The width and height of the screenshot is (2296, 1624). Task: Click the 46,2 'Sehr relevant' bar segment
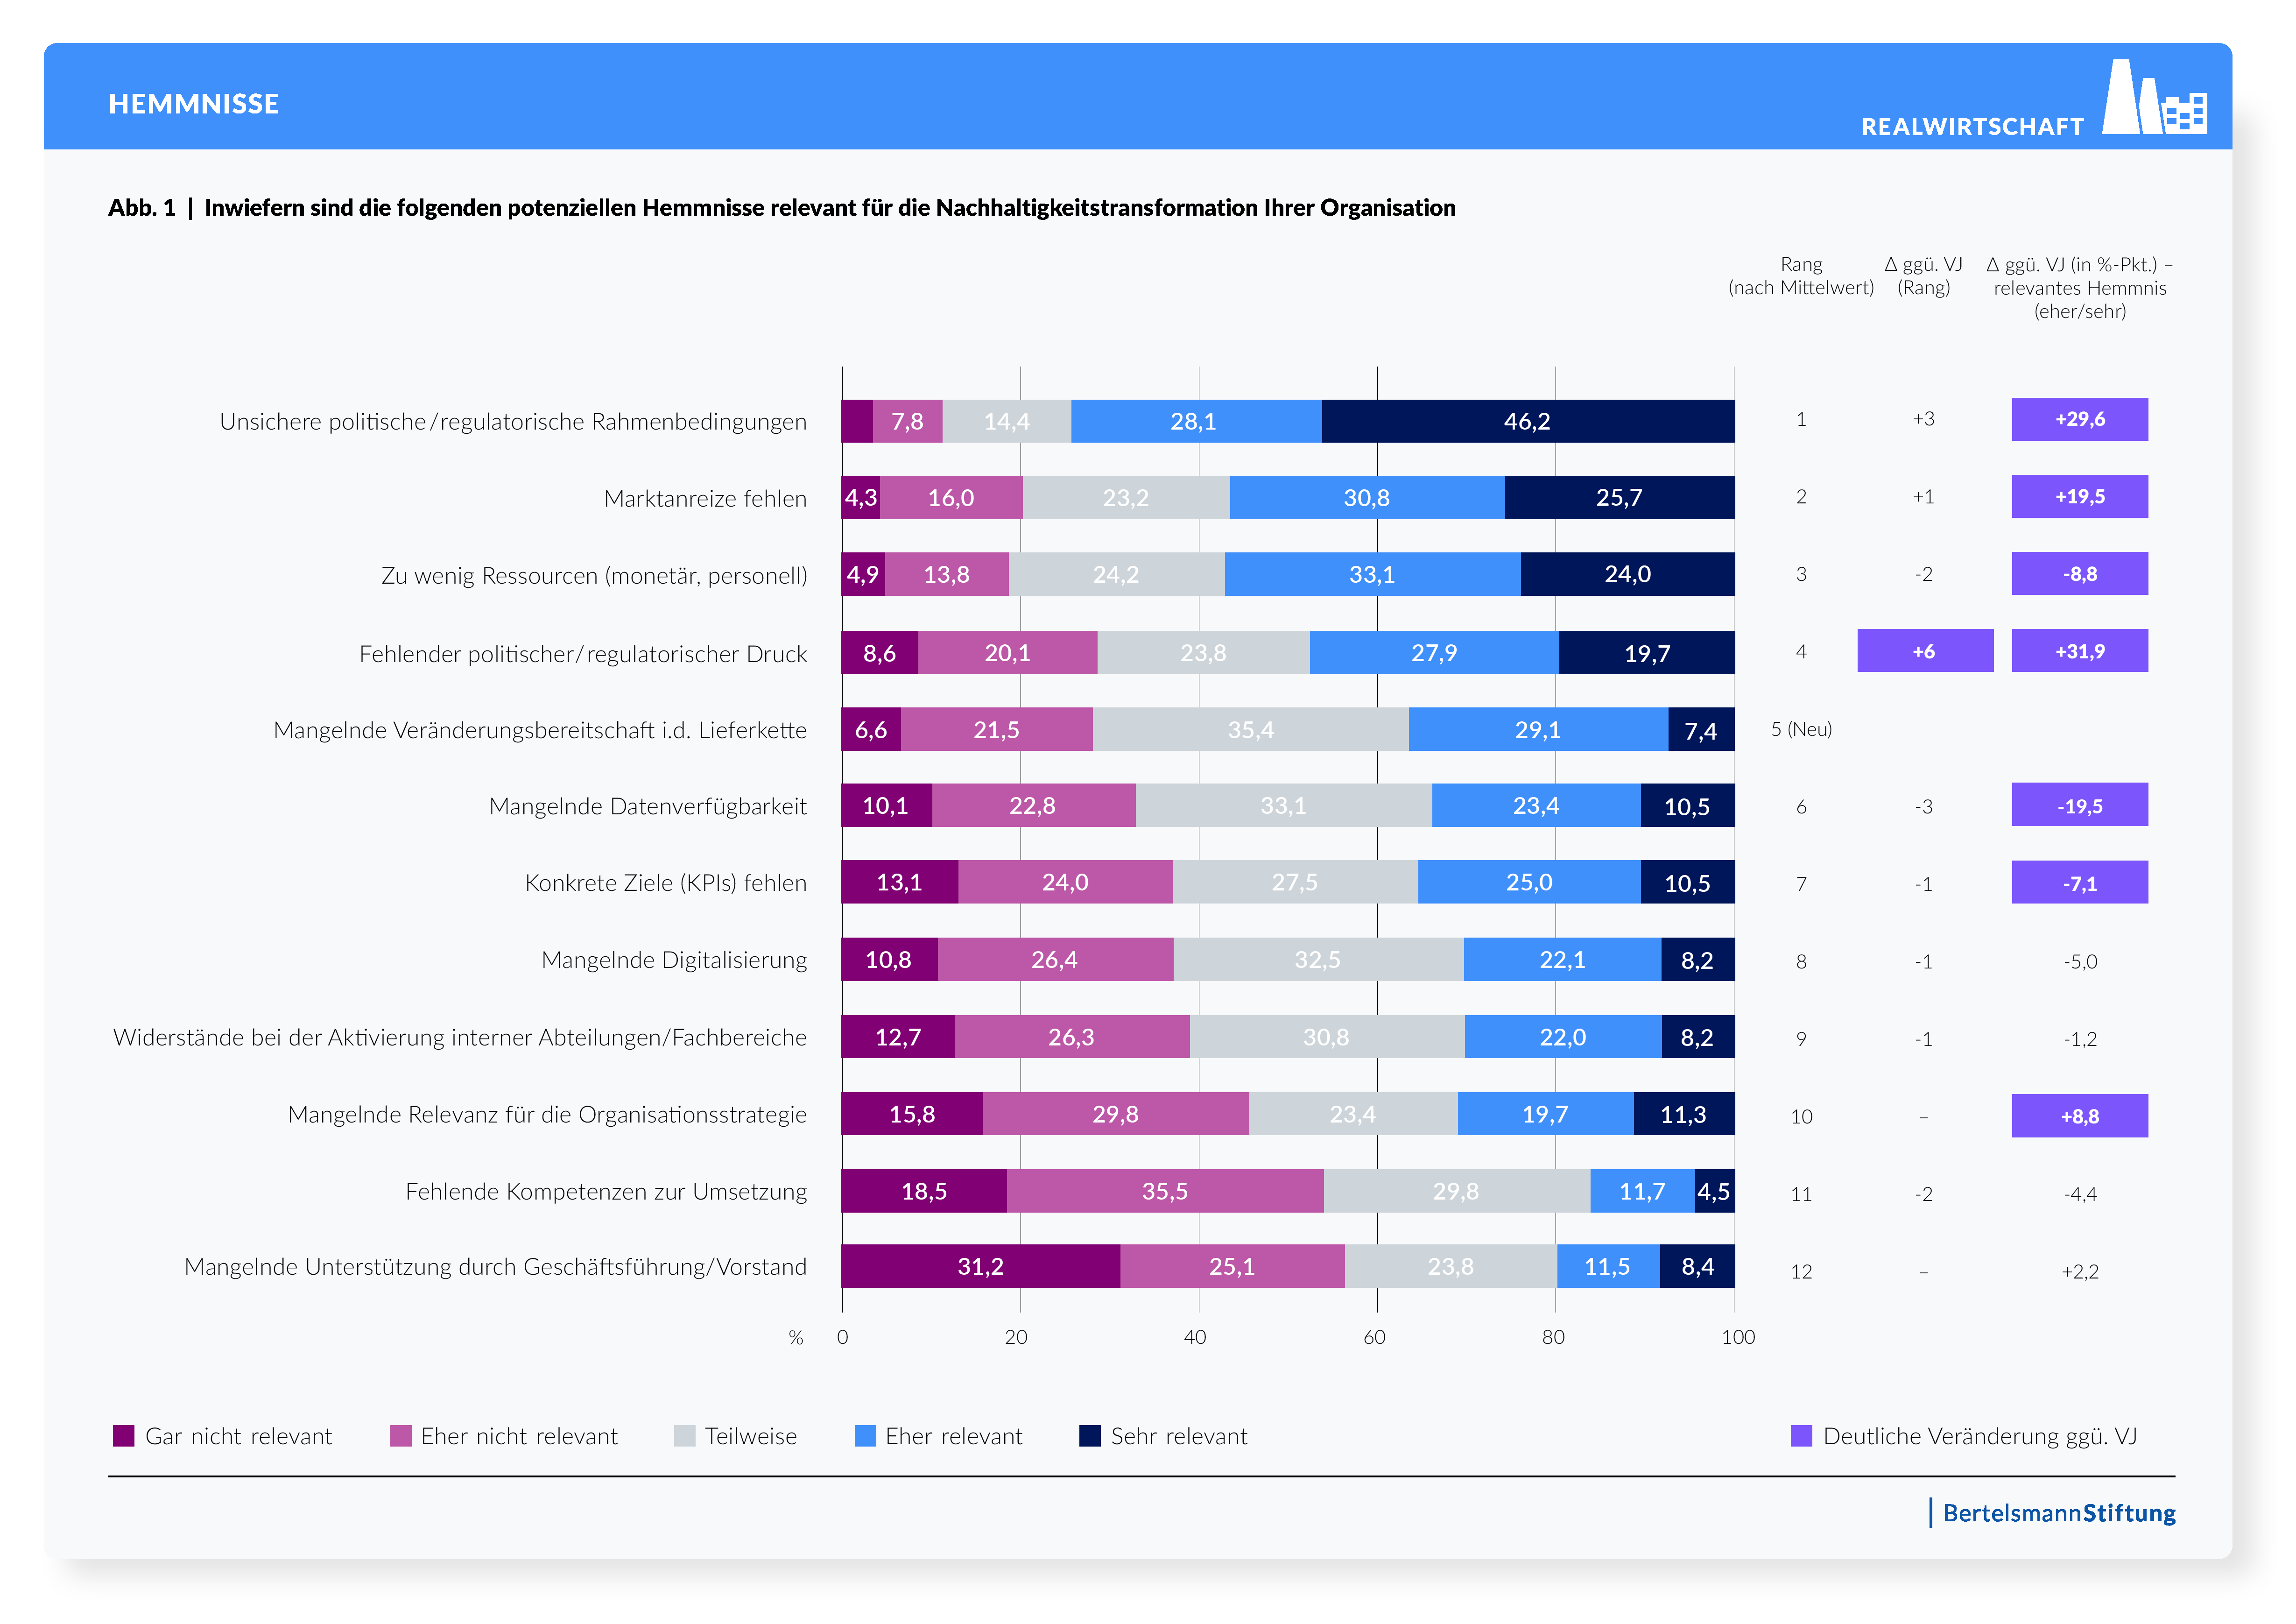1527,421
